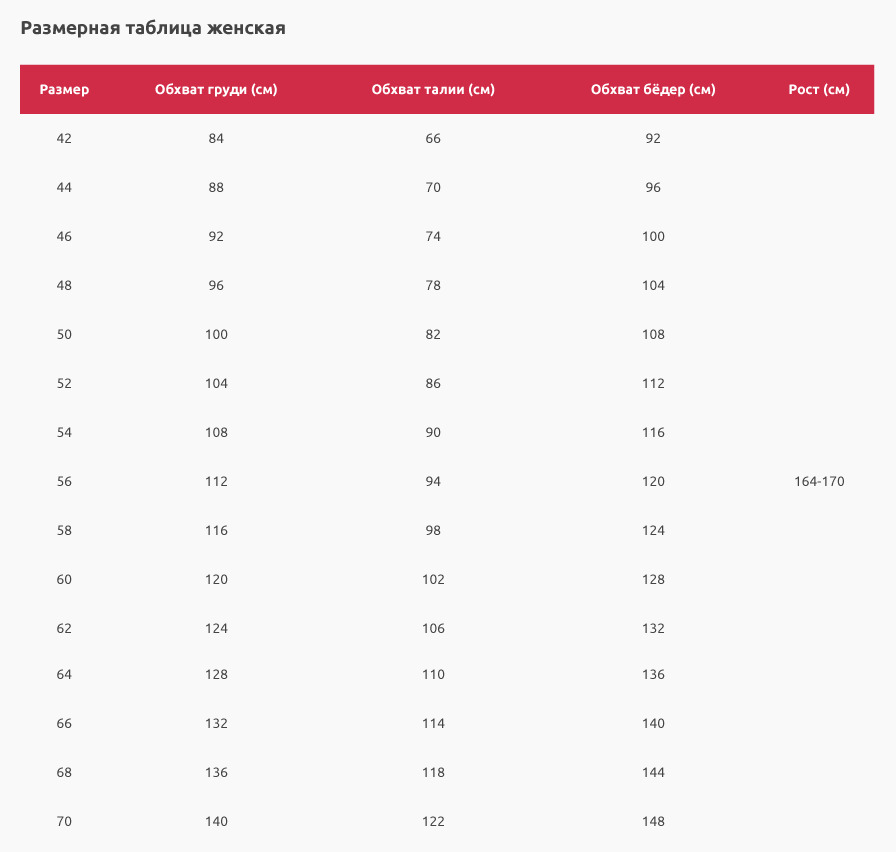The height and width of the screenshot is (852, 896).
Task: Click the height value 164-170
Action: click(819, 482)
